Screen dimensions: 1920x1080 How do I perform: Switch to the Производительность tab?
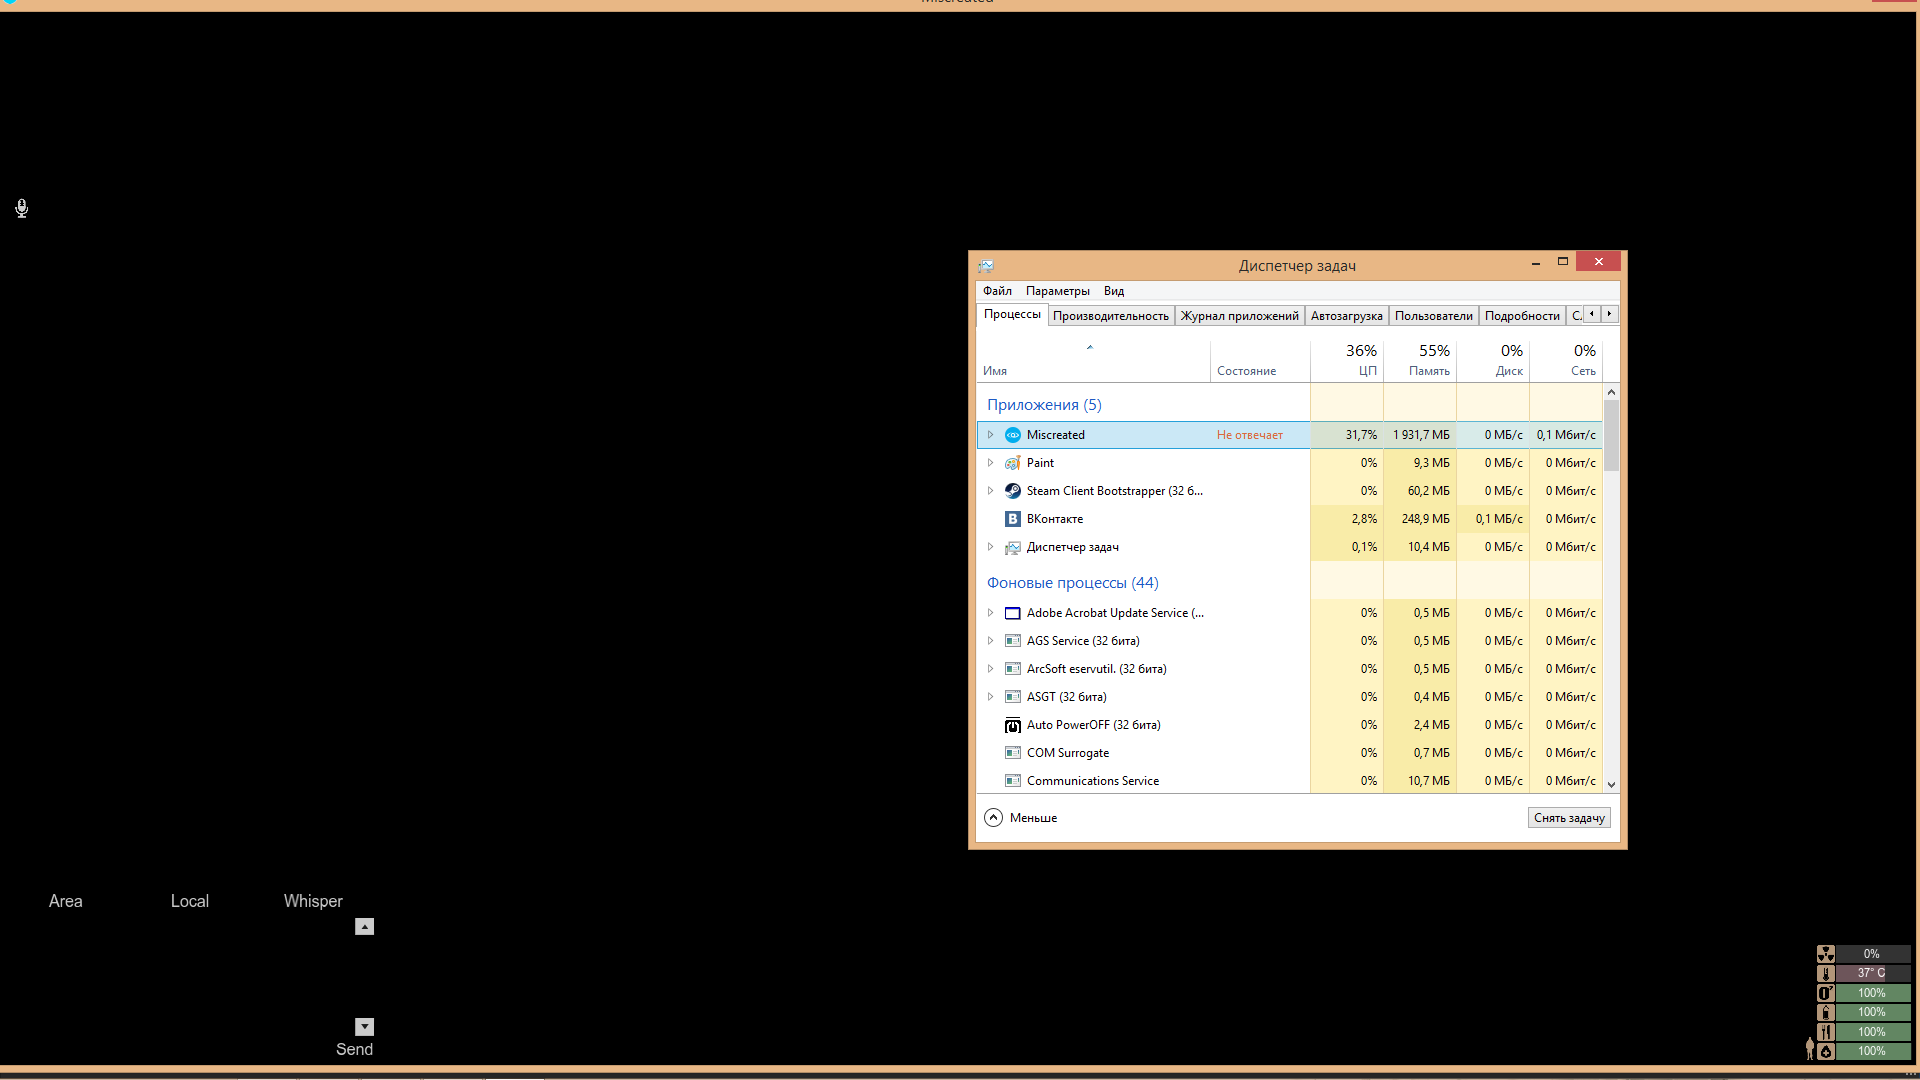point(1110,316)
